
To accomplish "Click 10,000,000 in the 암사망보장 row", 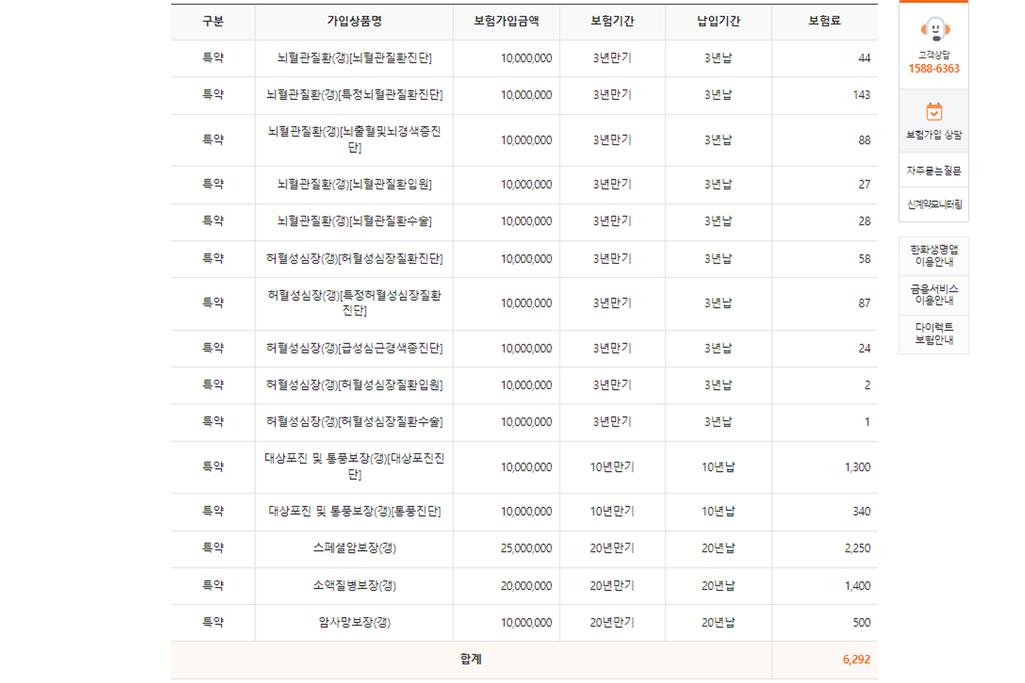I will [x=526, y=622].
